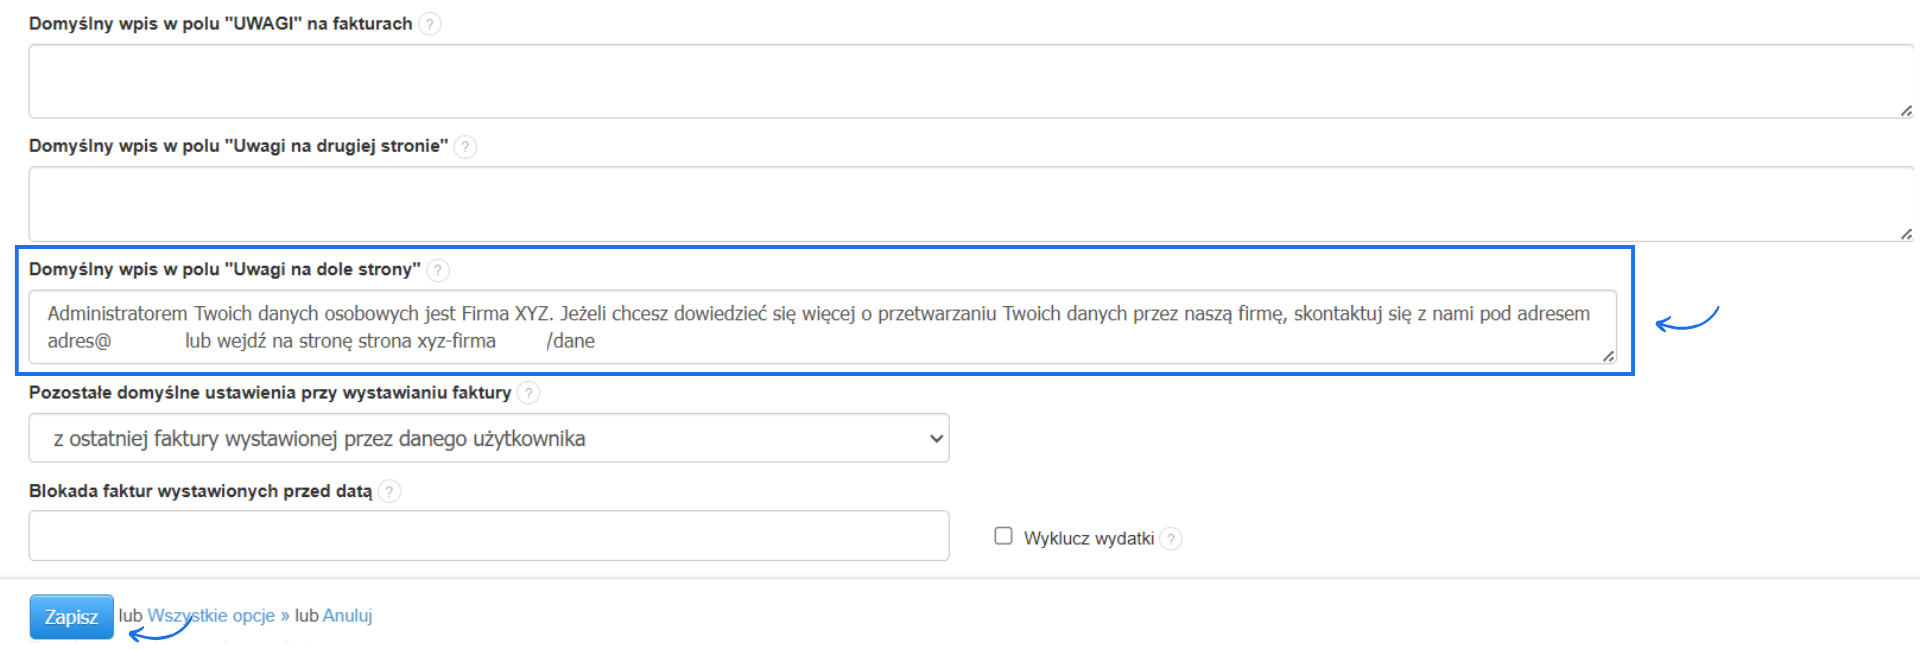Click help icon next to "Uwagi na drugiej stronie"

tap(465, 147)
